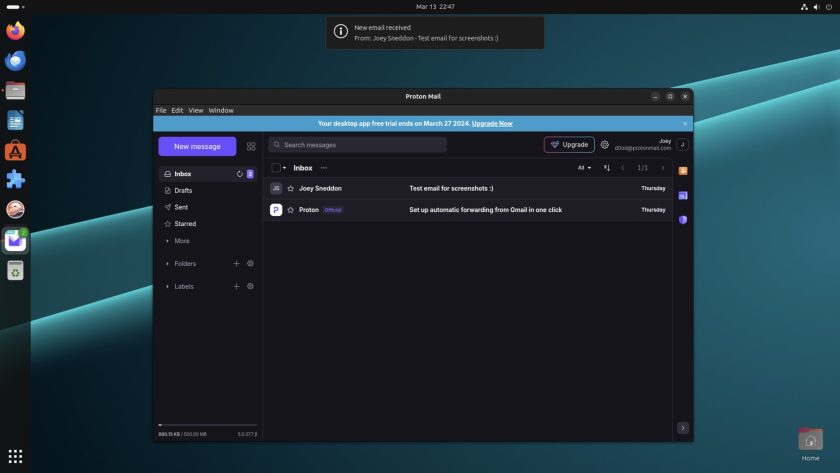Tick the select all messages checkbox
840x473 pixels.
(276, 168)
